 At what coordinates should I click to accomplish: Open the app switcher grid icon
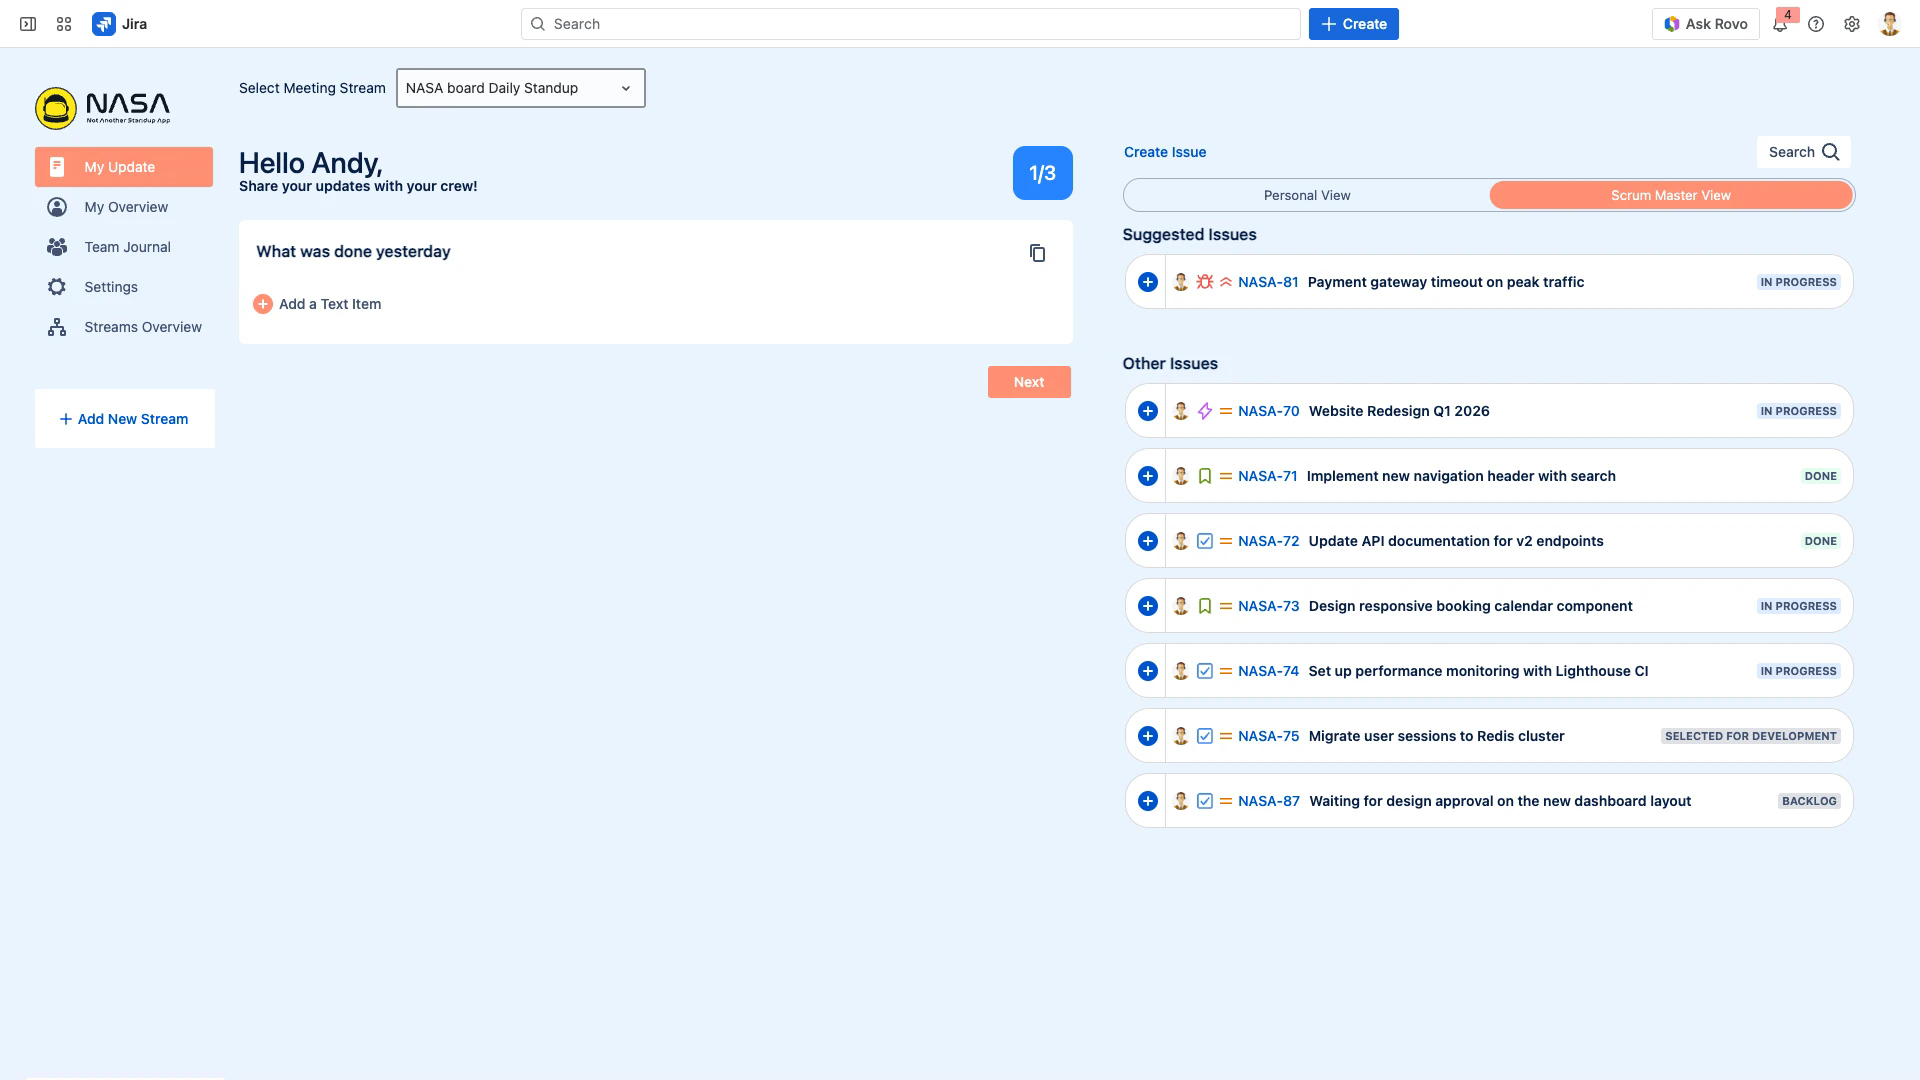(64, 24)
